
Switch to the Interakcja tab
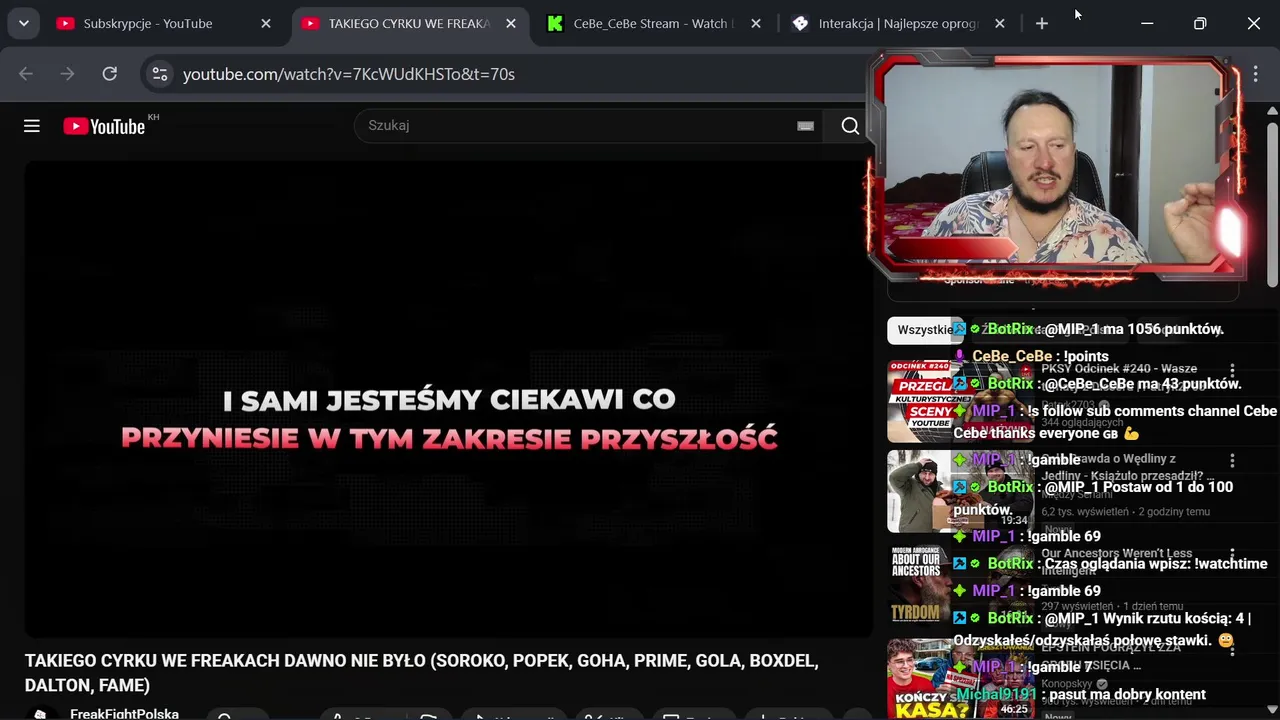[897, 23]
